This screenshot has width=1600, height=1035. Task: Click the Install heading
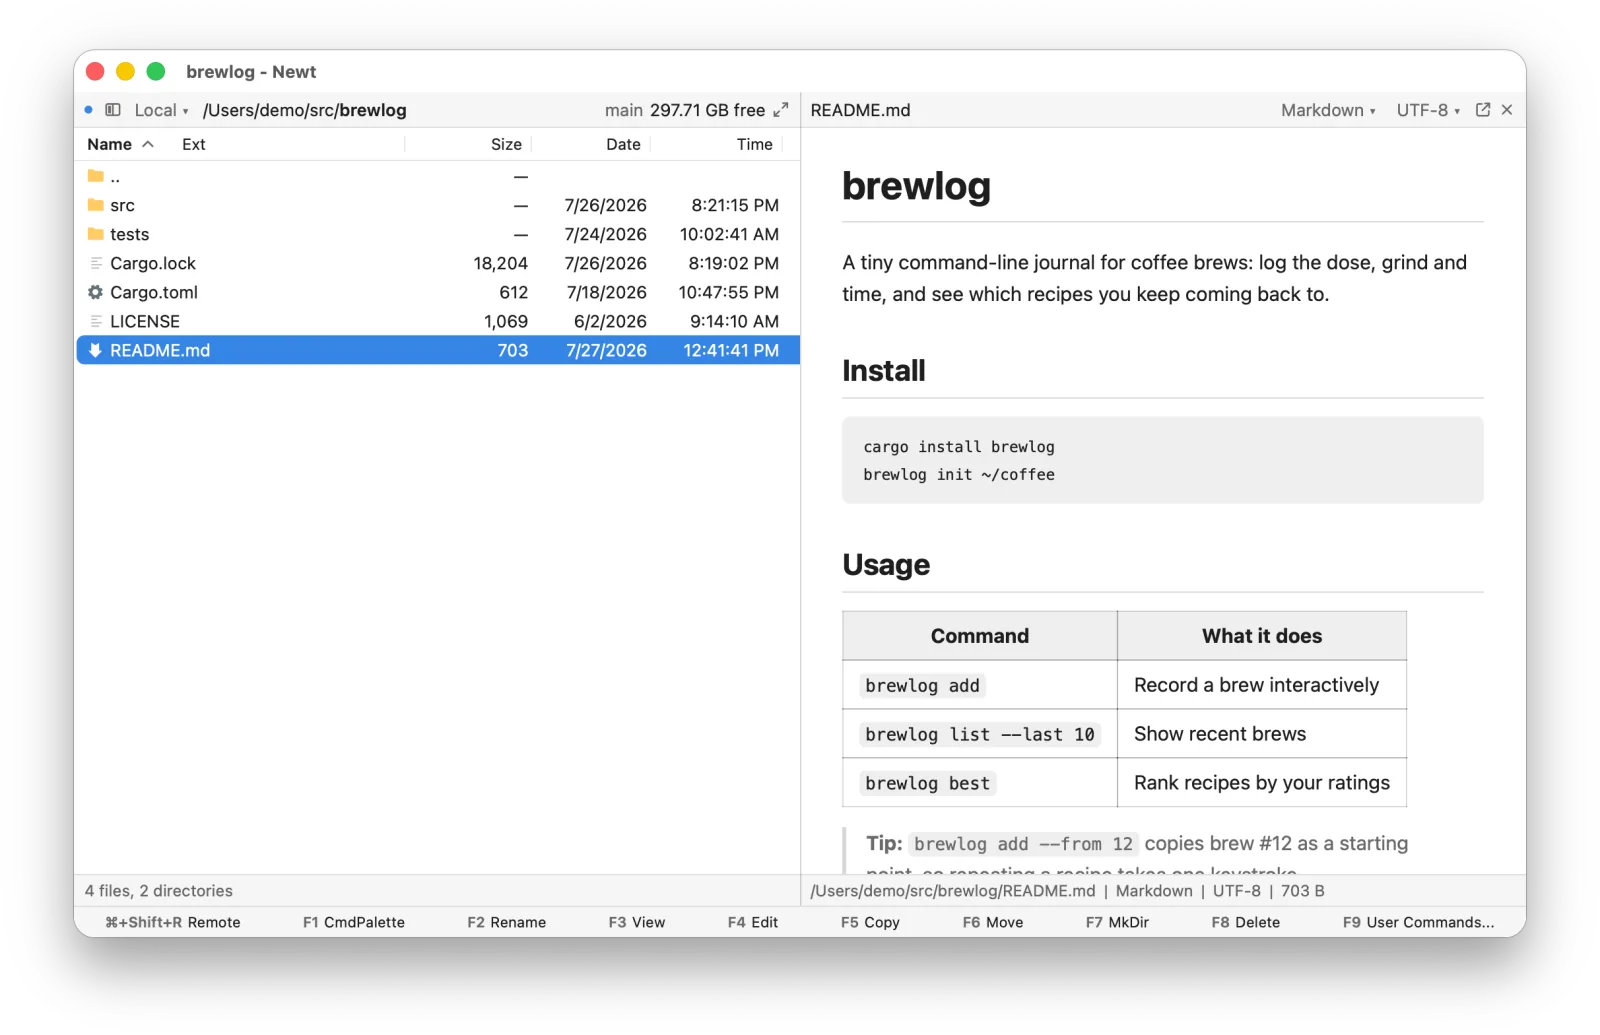tap(884, 371)
